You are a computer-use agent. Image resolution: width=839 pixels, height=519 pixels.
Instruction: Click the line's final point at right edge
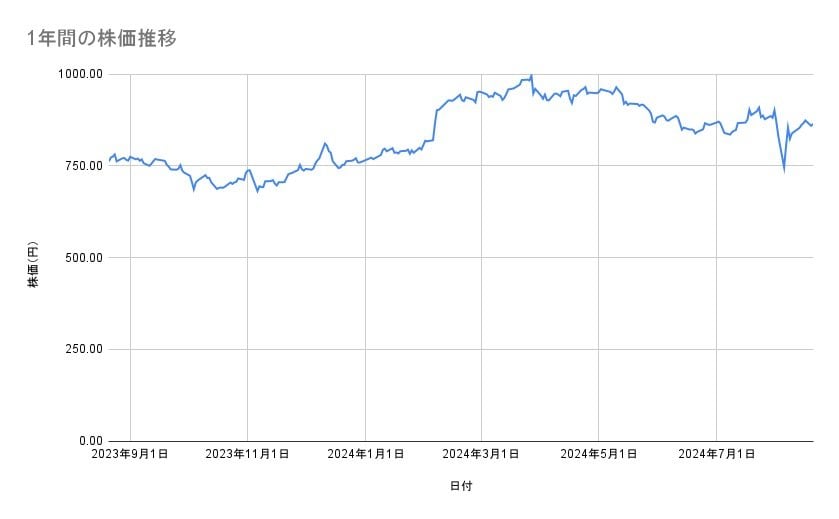(x=812, y=124)
